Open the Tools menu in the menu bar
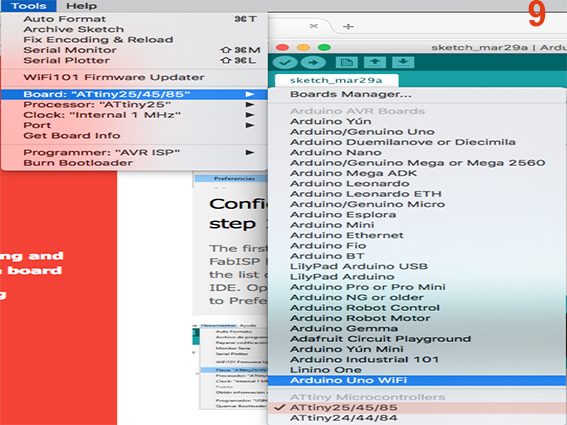The height and width of the screenshot is (425, 567). point(29,6)
